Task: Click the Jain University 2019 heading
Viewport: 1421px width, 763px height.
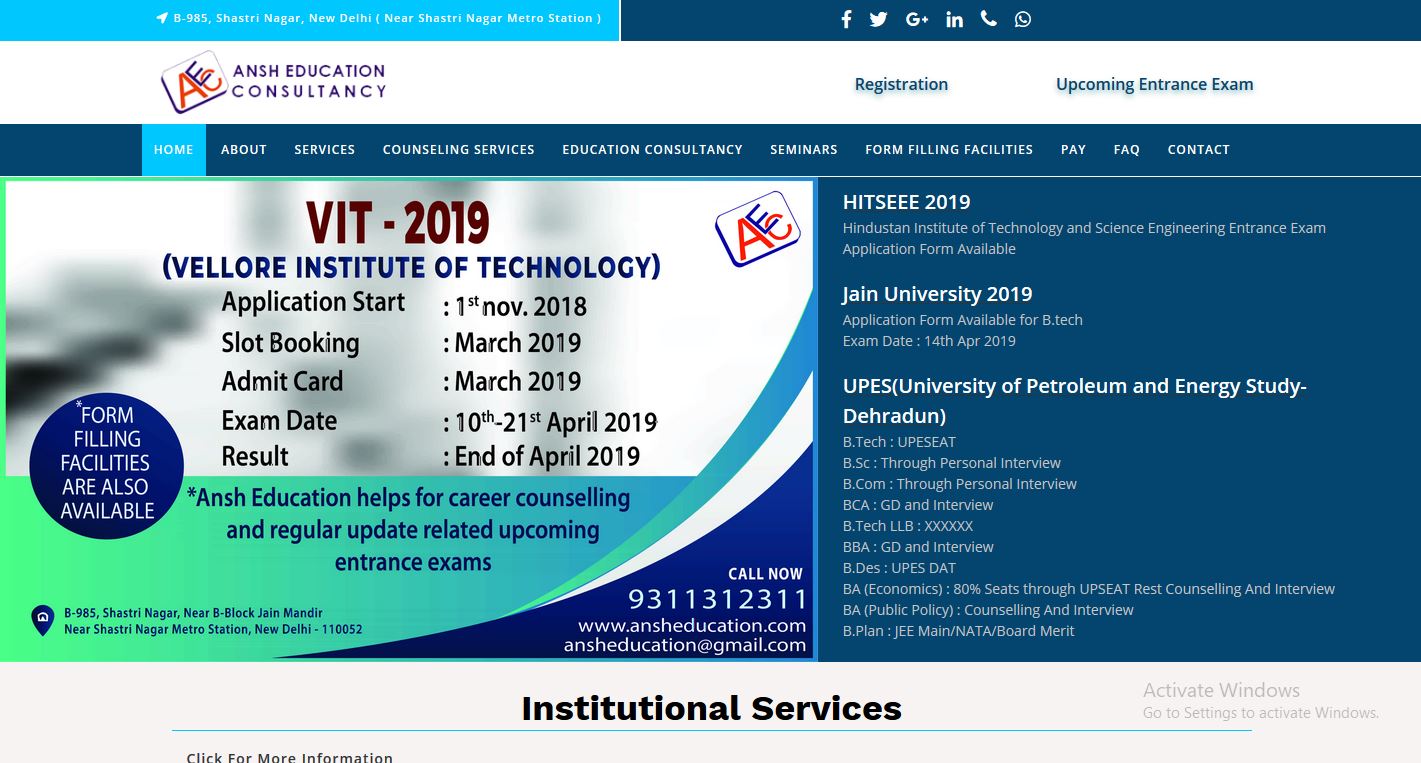Action: tap(937, 294)
